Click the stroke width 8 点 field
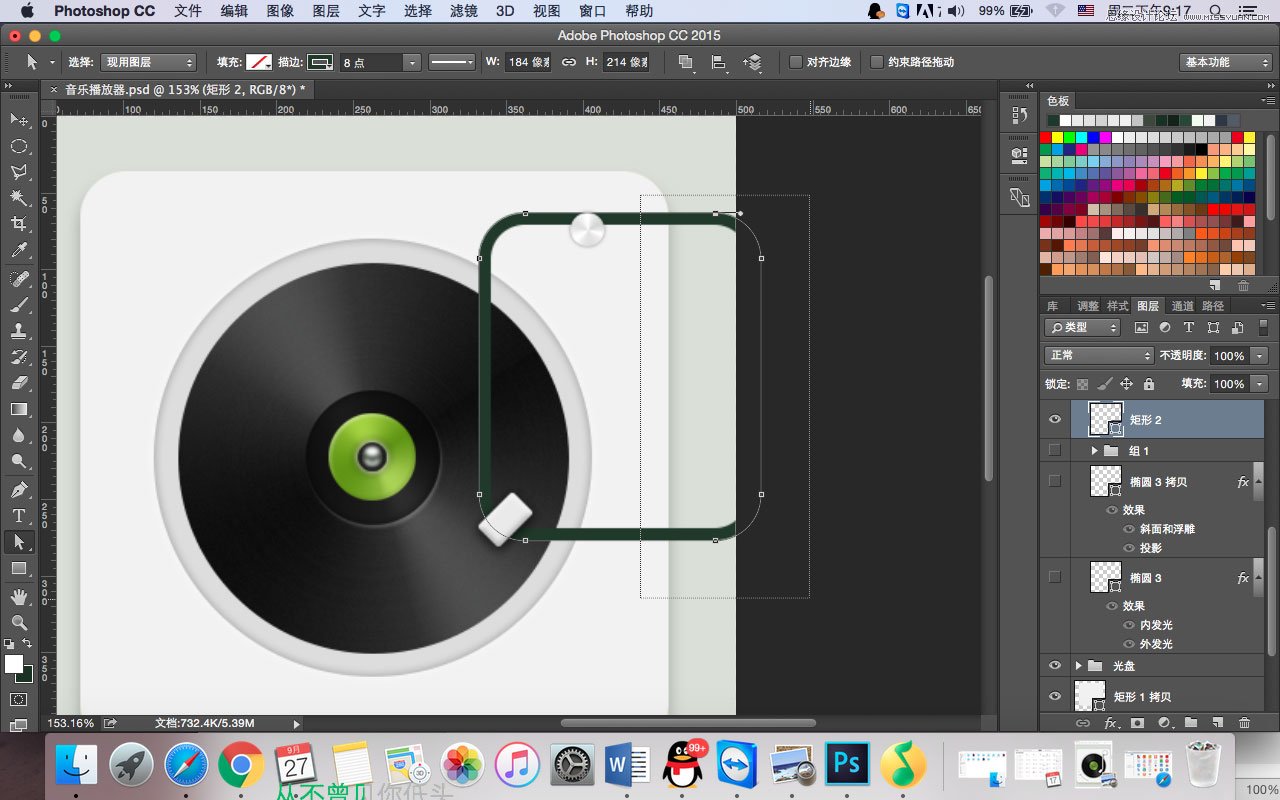Viewport: 1280px width, 800px height. pos(370,62)
